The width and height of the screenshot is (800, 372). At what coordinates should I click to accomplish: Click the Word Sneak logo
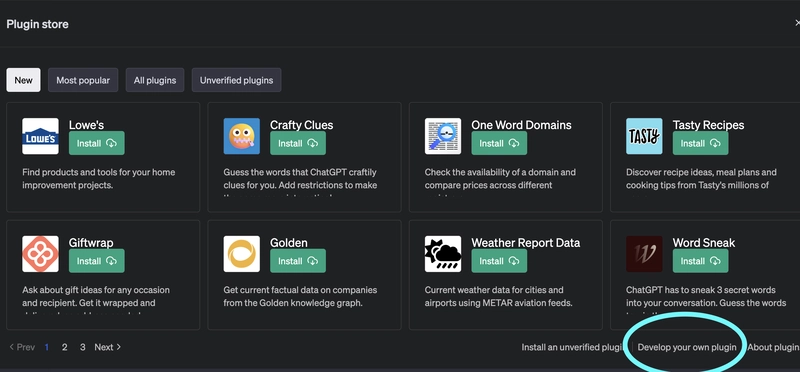coord(644,254)
